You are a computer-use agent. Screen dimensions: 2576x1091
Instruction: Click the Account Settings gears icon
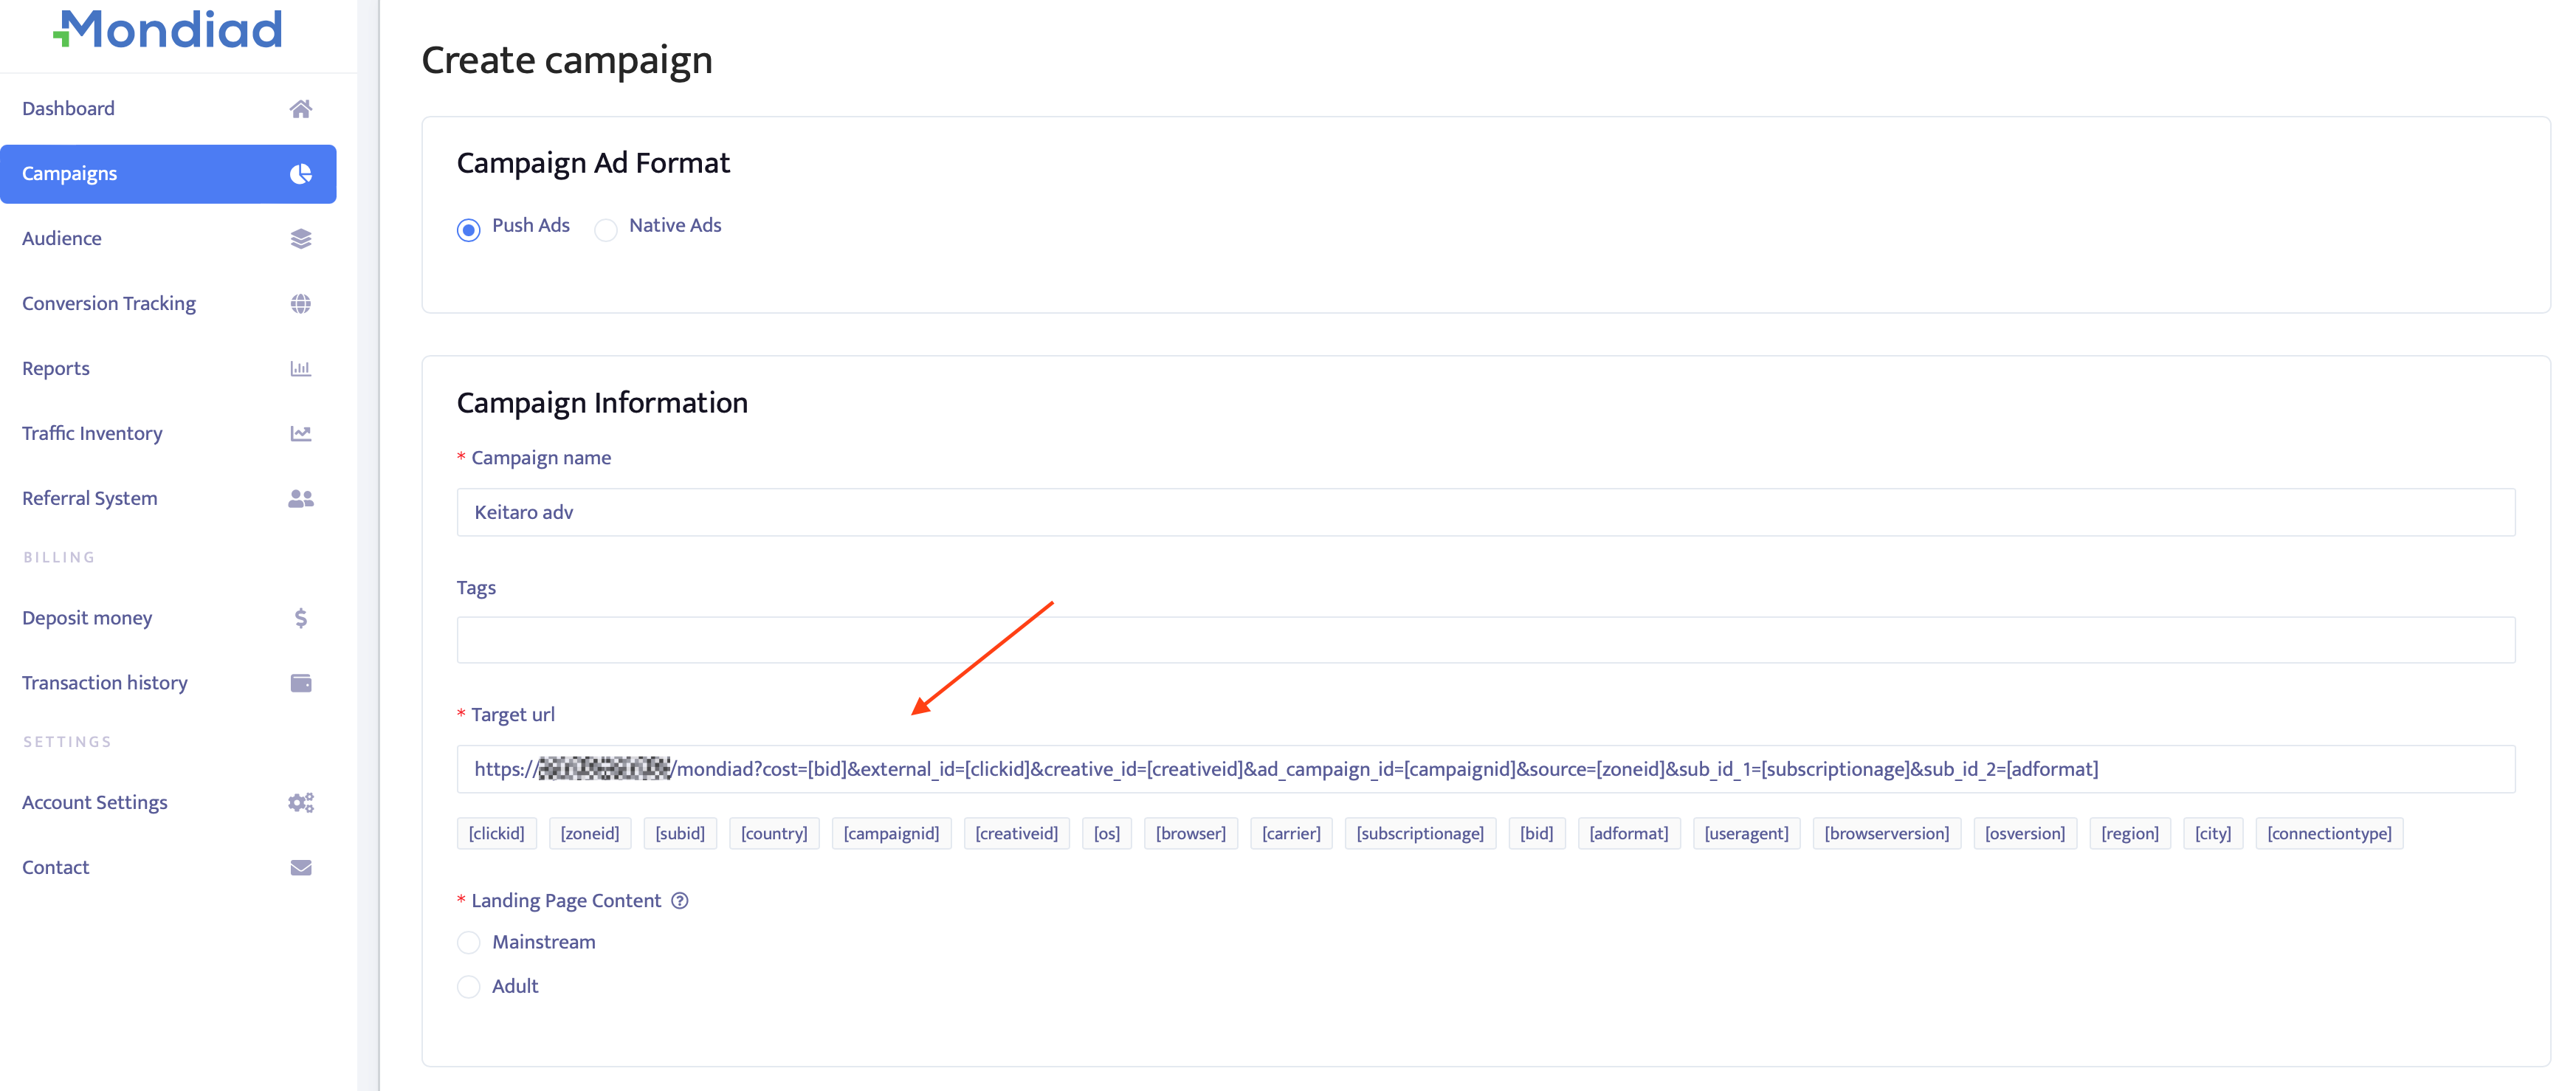[x=300, y=803]
